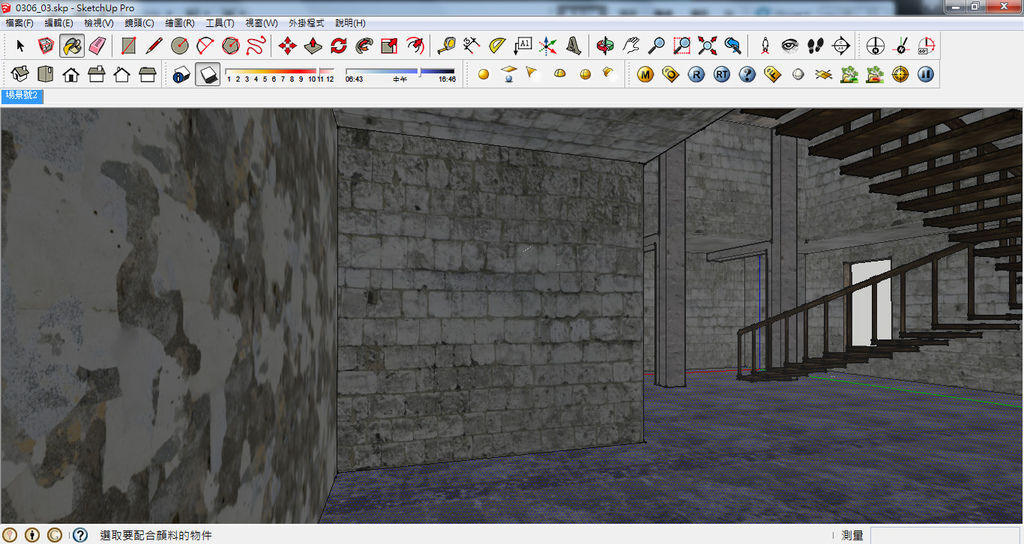Open the 鏡頭(C) menu

coord(140,23)
